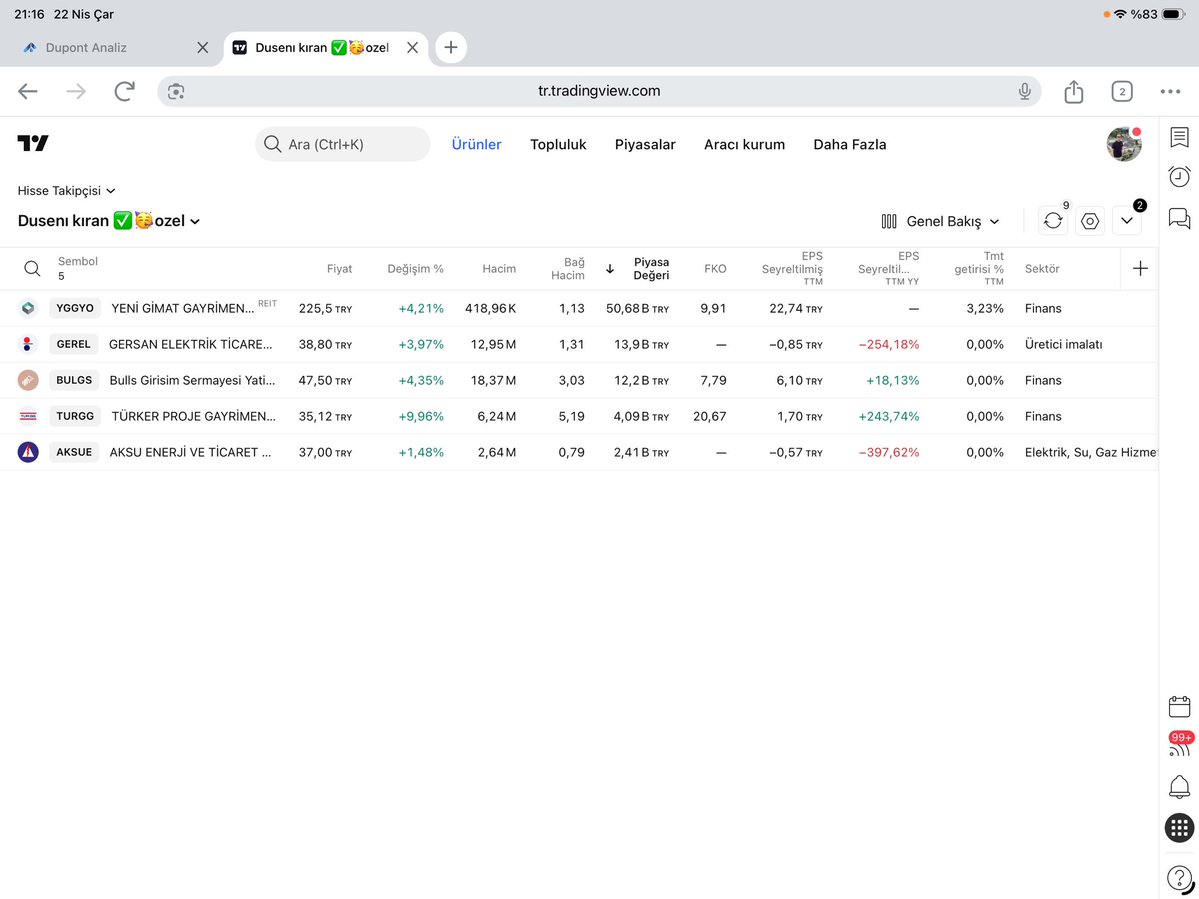Click the Üretici imalatı sector cell
Viewport: 1199px width, 899px height.
[x=1064, y=344]
